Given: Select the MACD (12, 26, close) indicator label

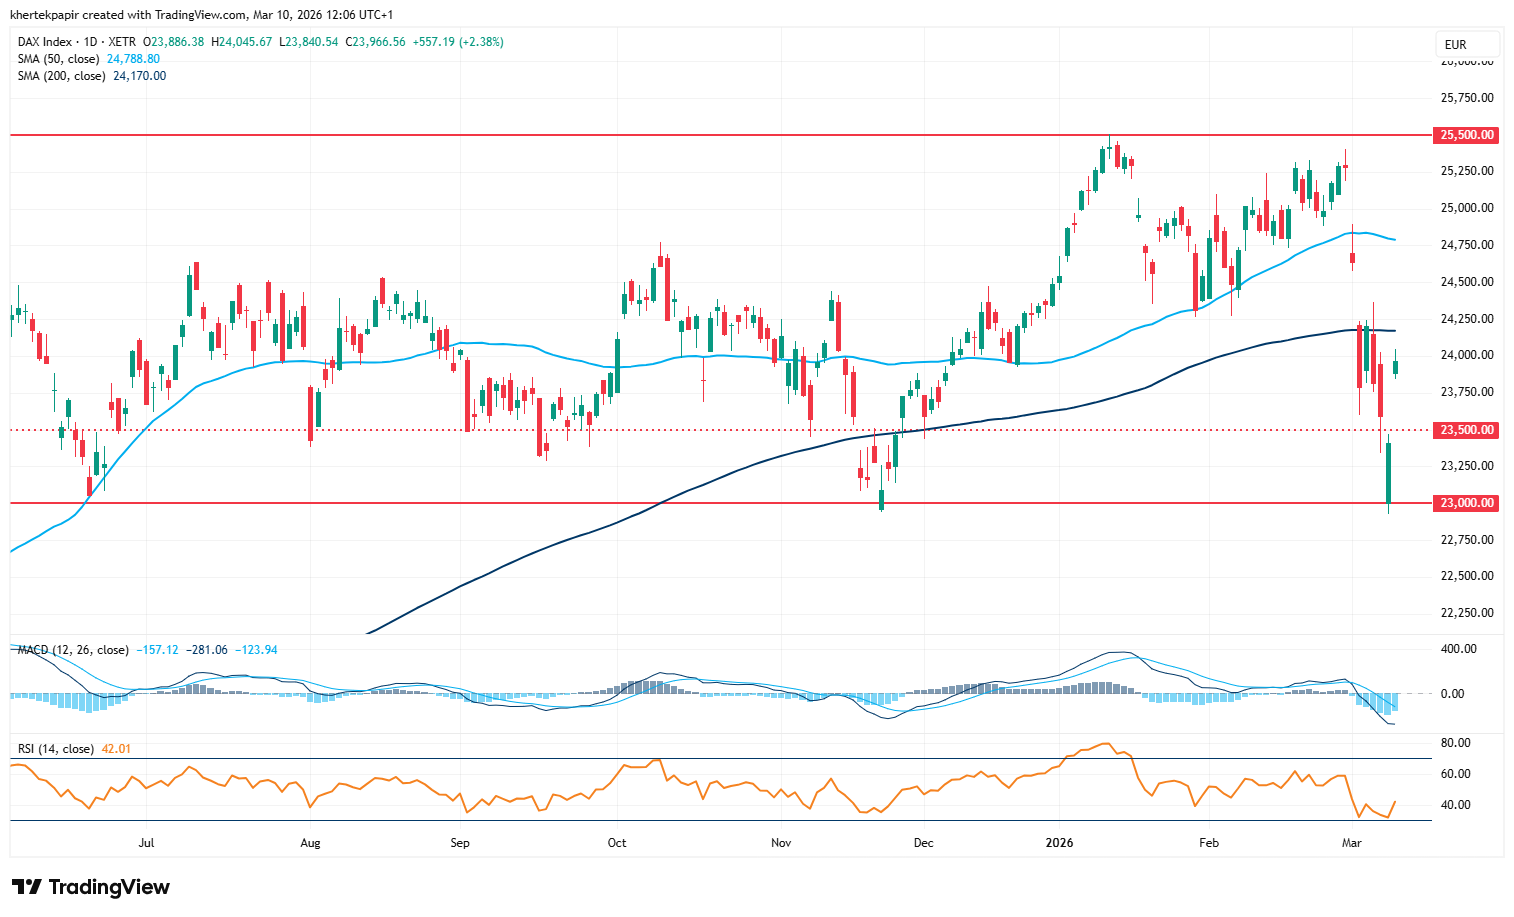Looking at the screenshot, I should [x=73, y=650].
